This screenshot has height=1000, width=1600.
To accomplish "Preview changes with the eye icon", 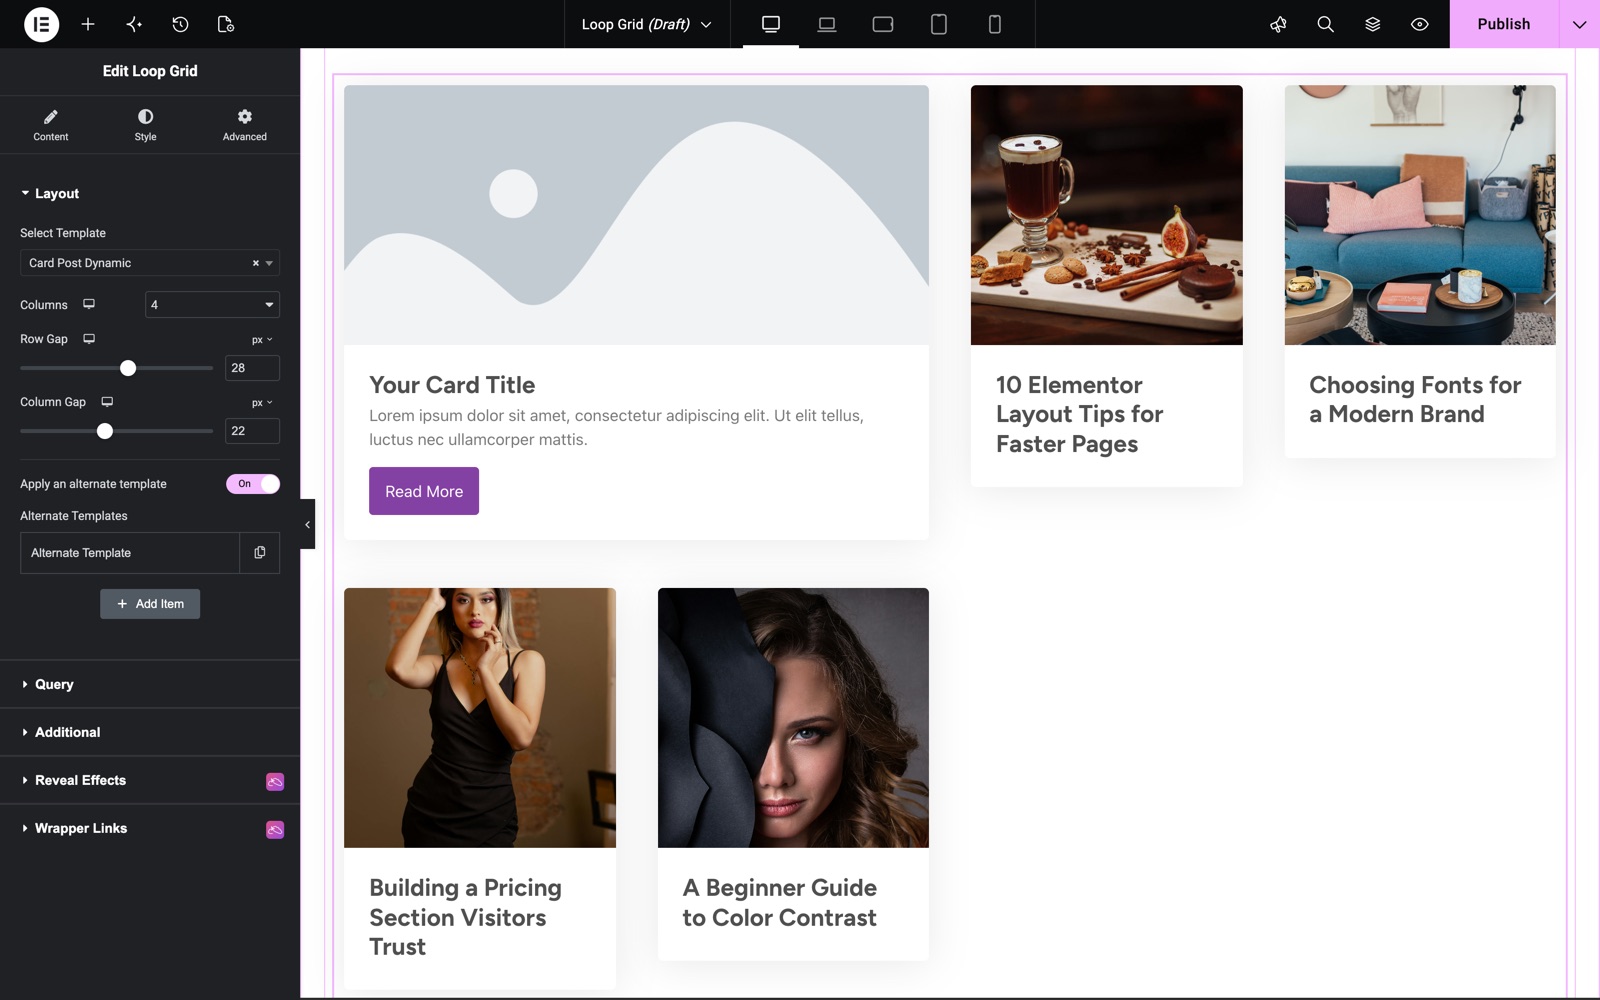I will tap(1419, 24).
